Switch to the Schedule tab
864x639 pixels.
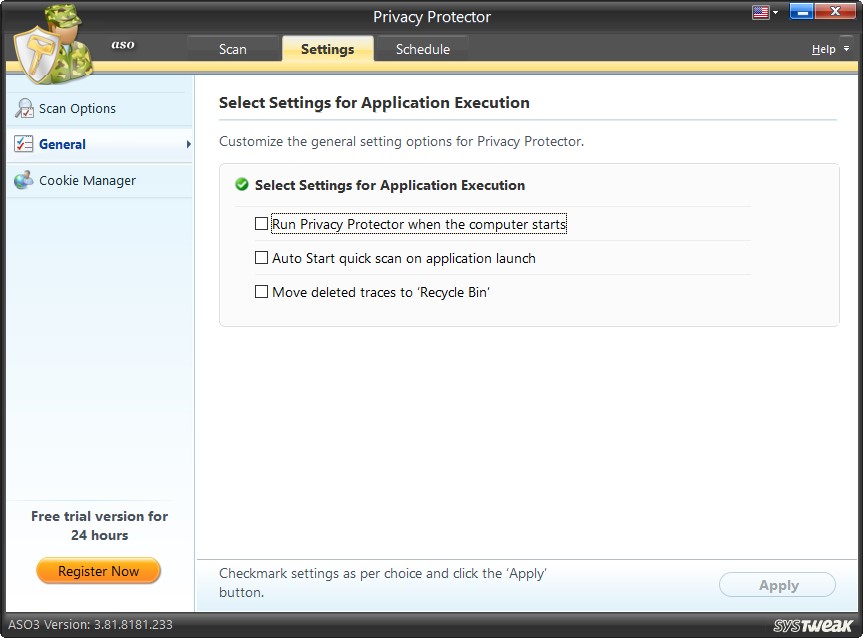(422, 48)
